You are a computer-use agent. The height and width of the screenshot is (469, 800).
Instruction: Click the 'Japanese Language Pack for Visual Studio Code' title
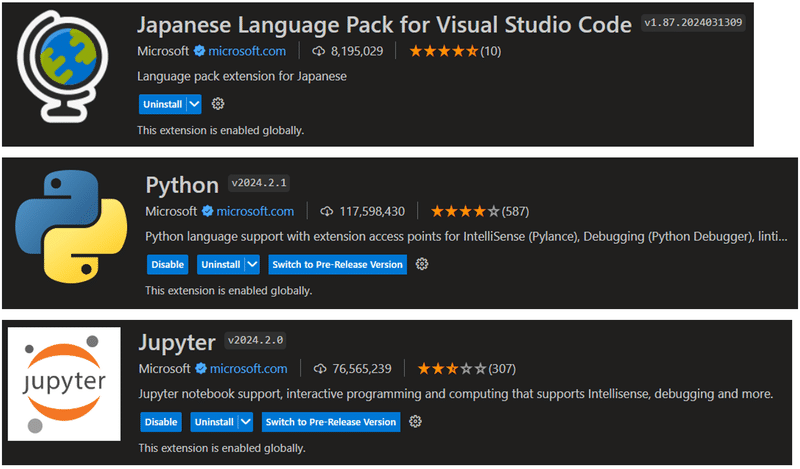point(384,24)
